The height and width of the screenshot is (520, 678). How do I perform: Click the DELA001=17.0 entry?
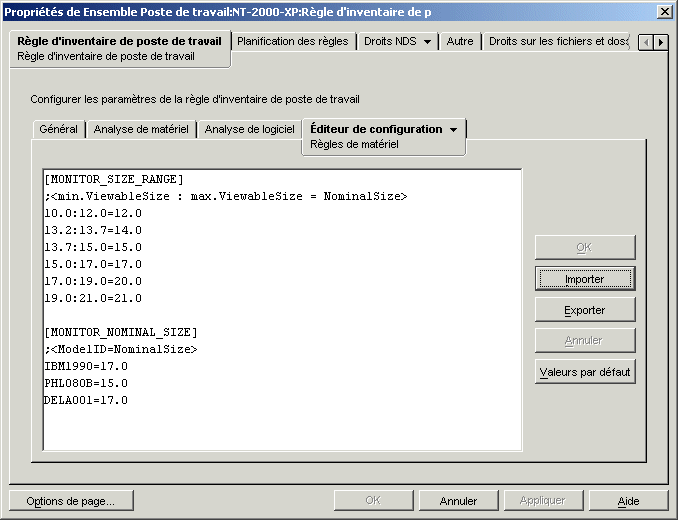coord(86,400)
